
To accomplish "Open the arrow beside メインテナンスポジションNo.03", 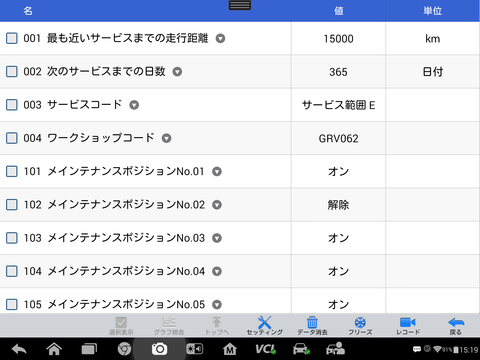I will click(x=217, y=238).
